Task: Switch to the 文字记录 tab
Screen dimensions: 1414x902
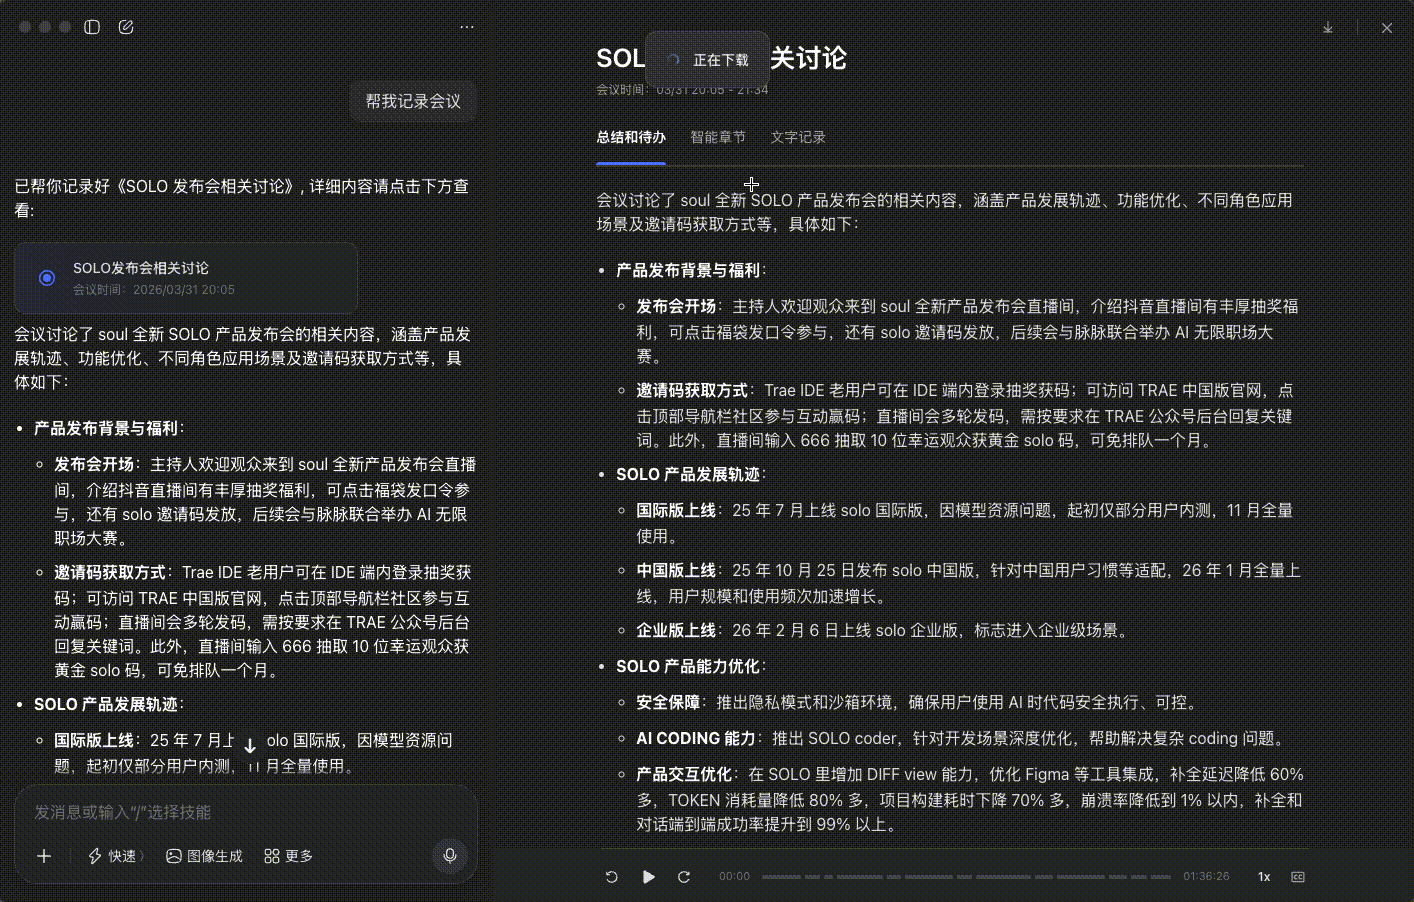Action: (x=798, y=137)
